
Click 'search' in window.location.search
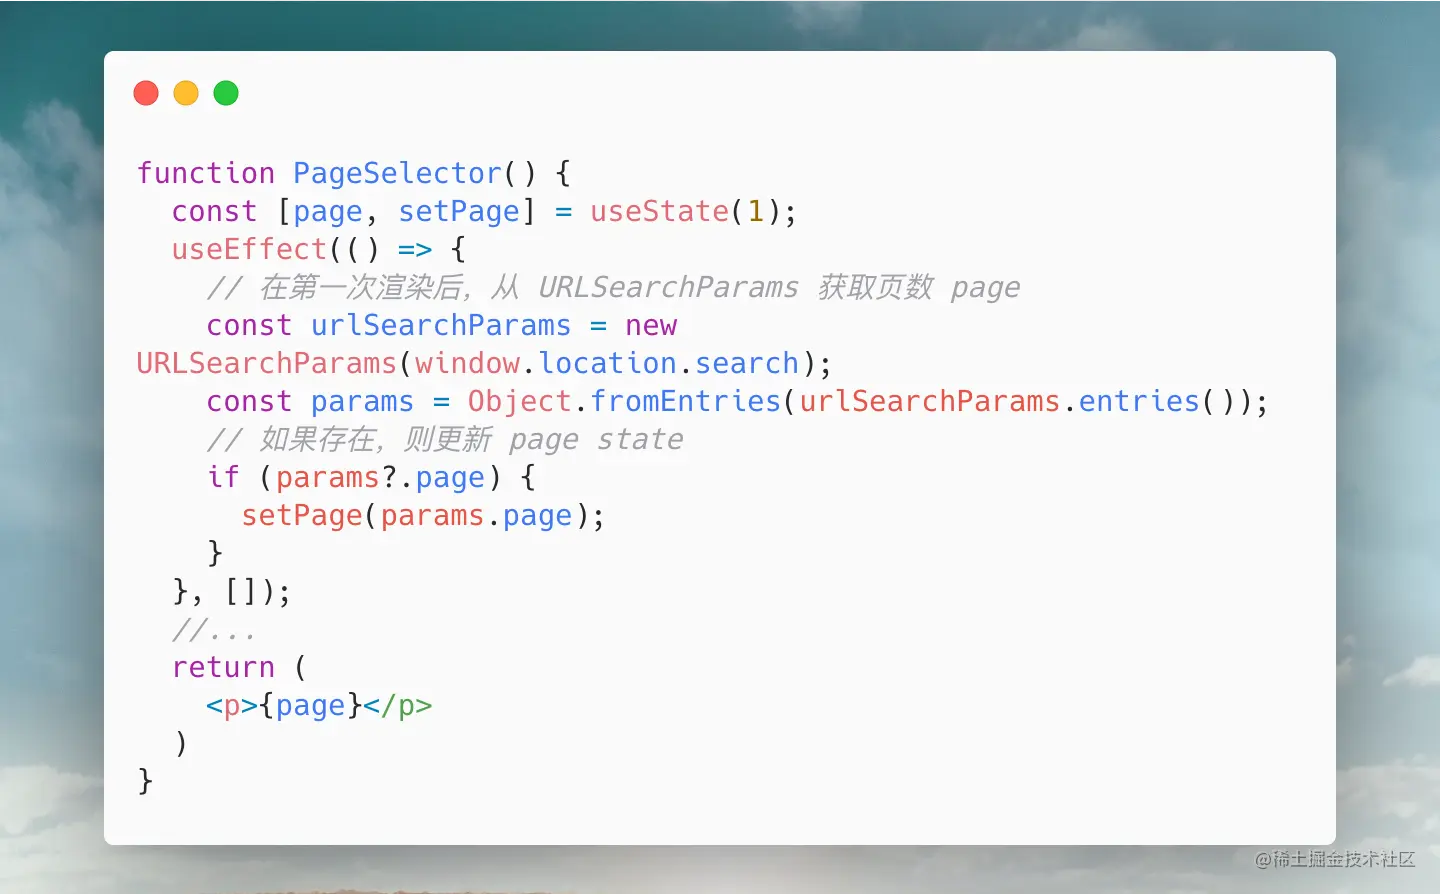tap(747, 363)
